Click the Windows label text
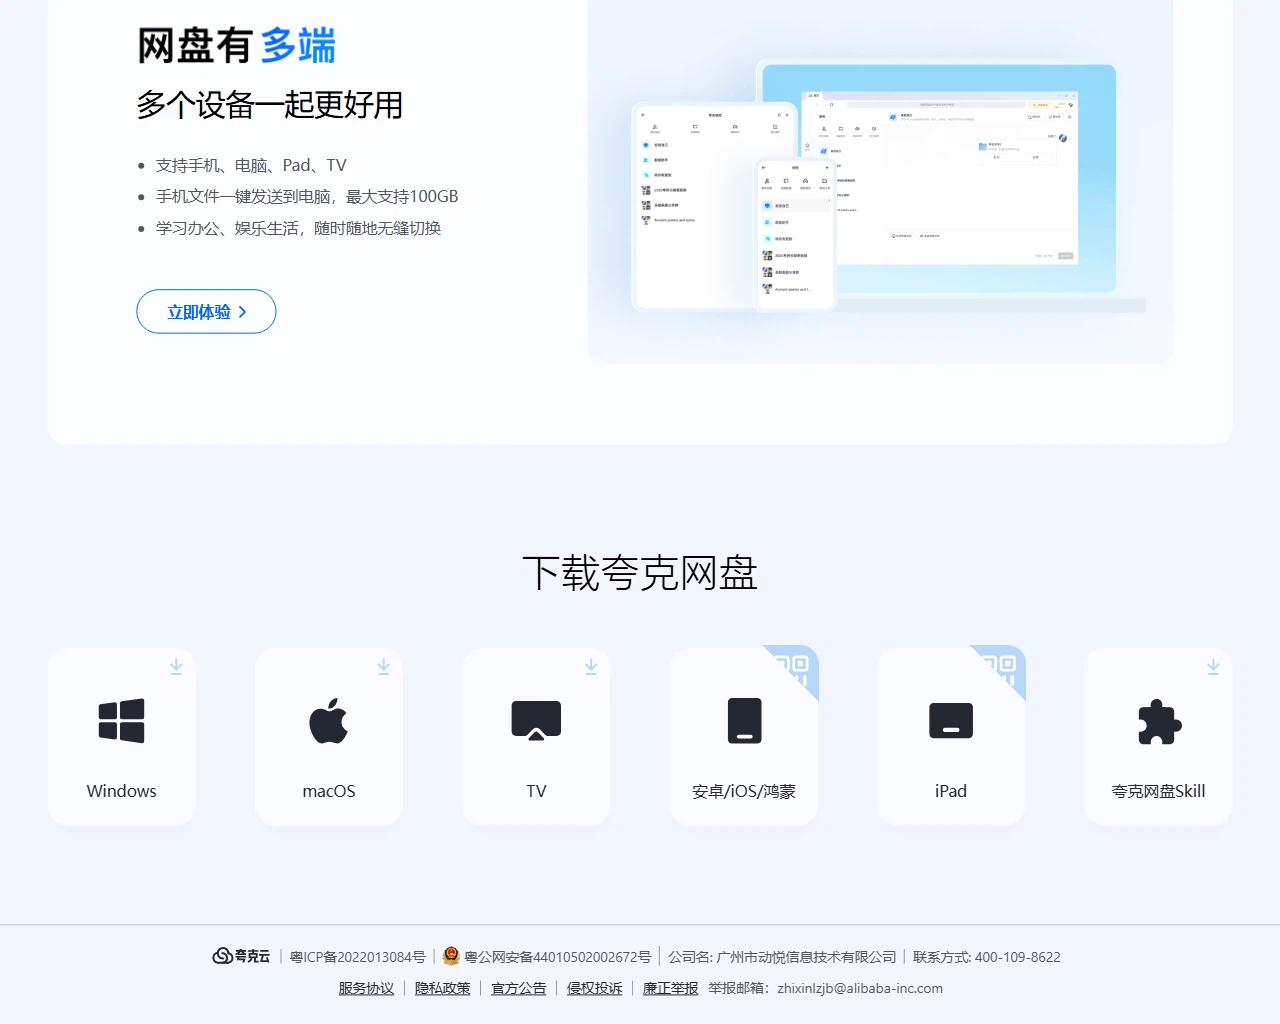This screenshot has height=1024, width=1280. [122, 791]
